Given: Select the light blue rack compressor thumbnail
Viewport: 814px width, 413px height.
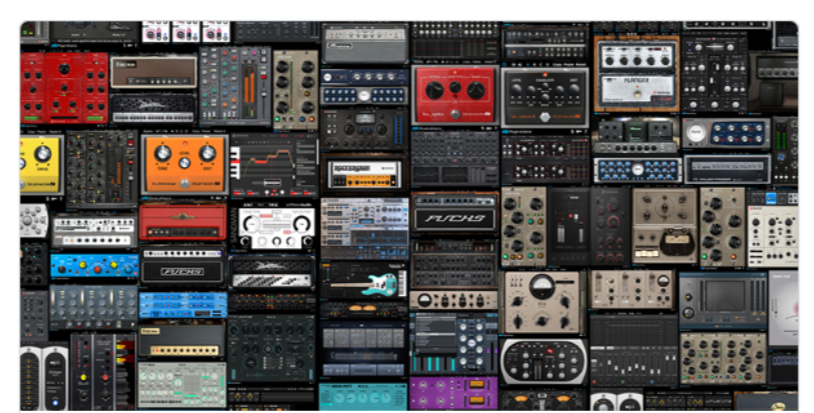Looking at the screenshot, I should pyautogui.click(x=183, y=305).
